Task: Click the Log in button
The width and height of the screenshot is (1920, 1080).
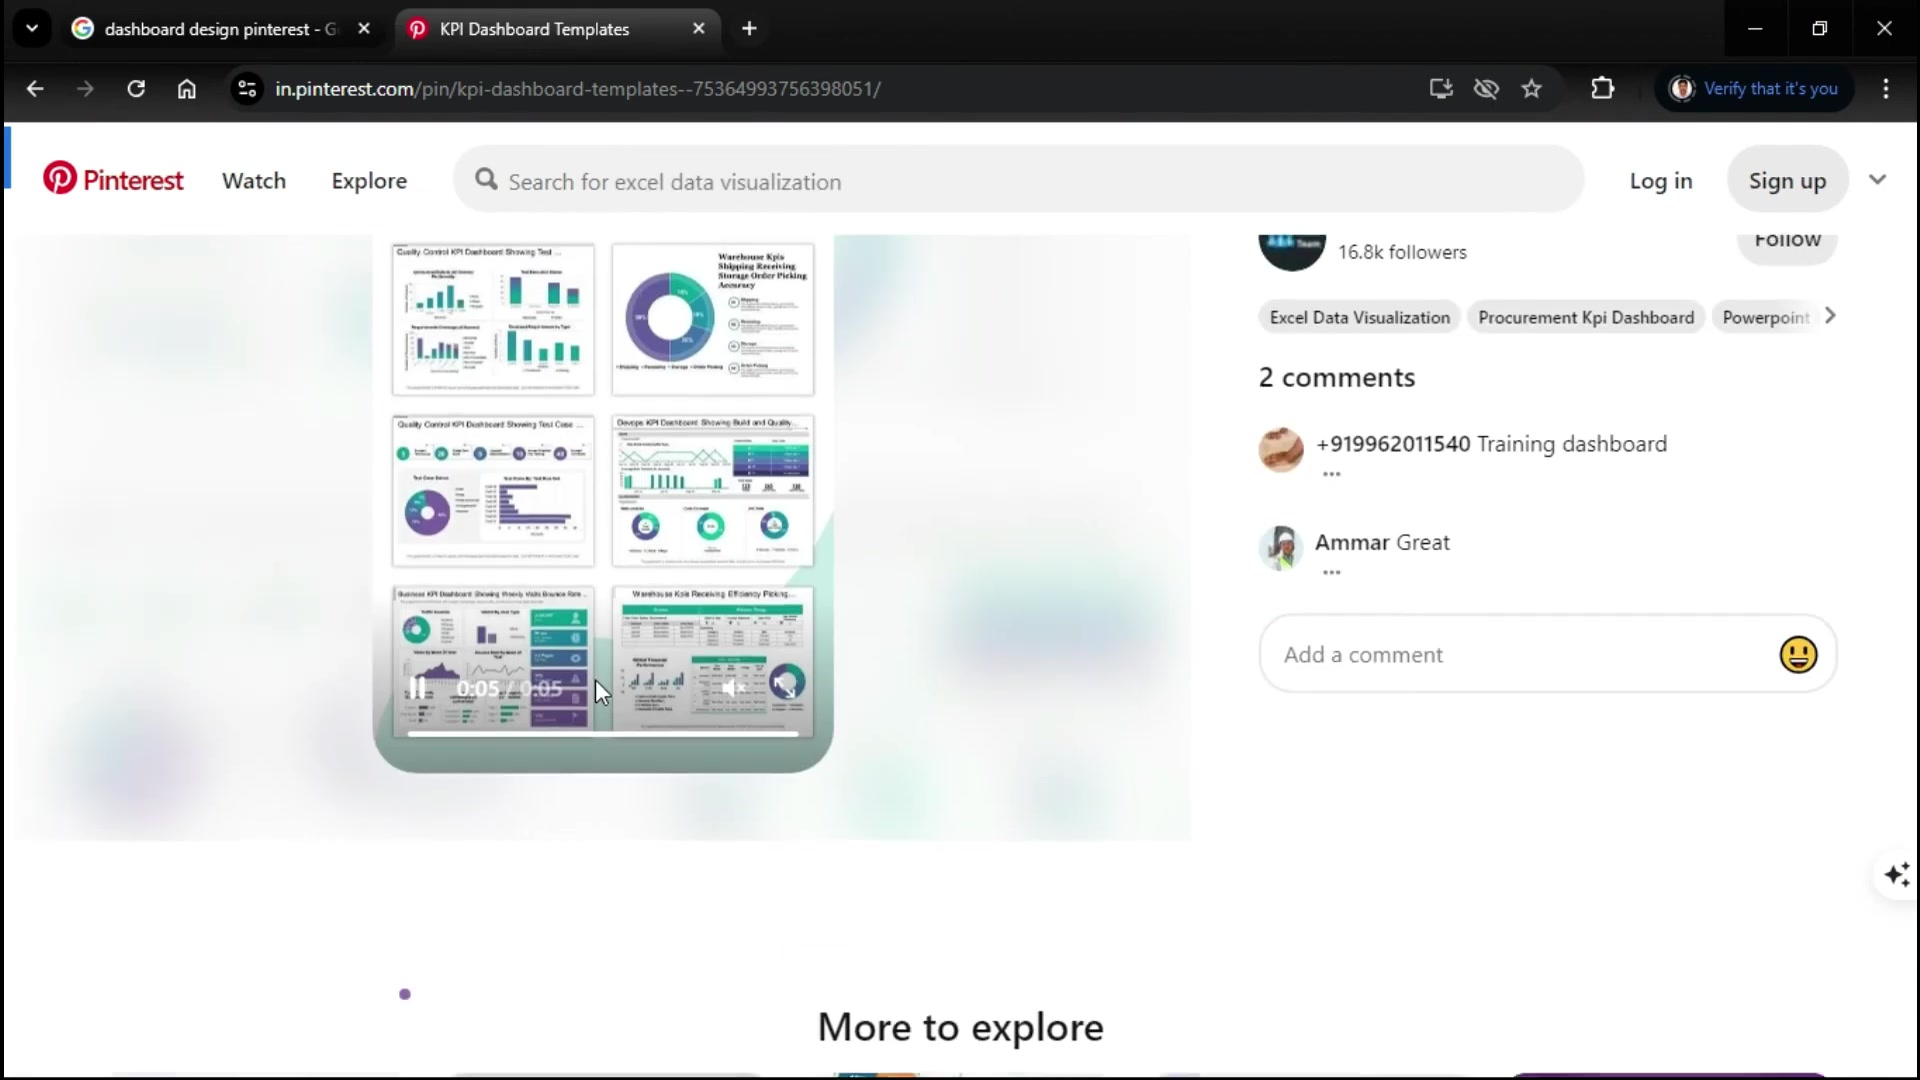Action: click(1660, 181)
